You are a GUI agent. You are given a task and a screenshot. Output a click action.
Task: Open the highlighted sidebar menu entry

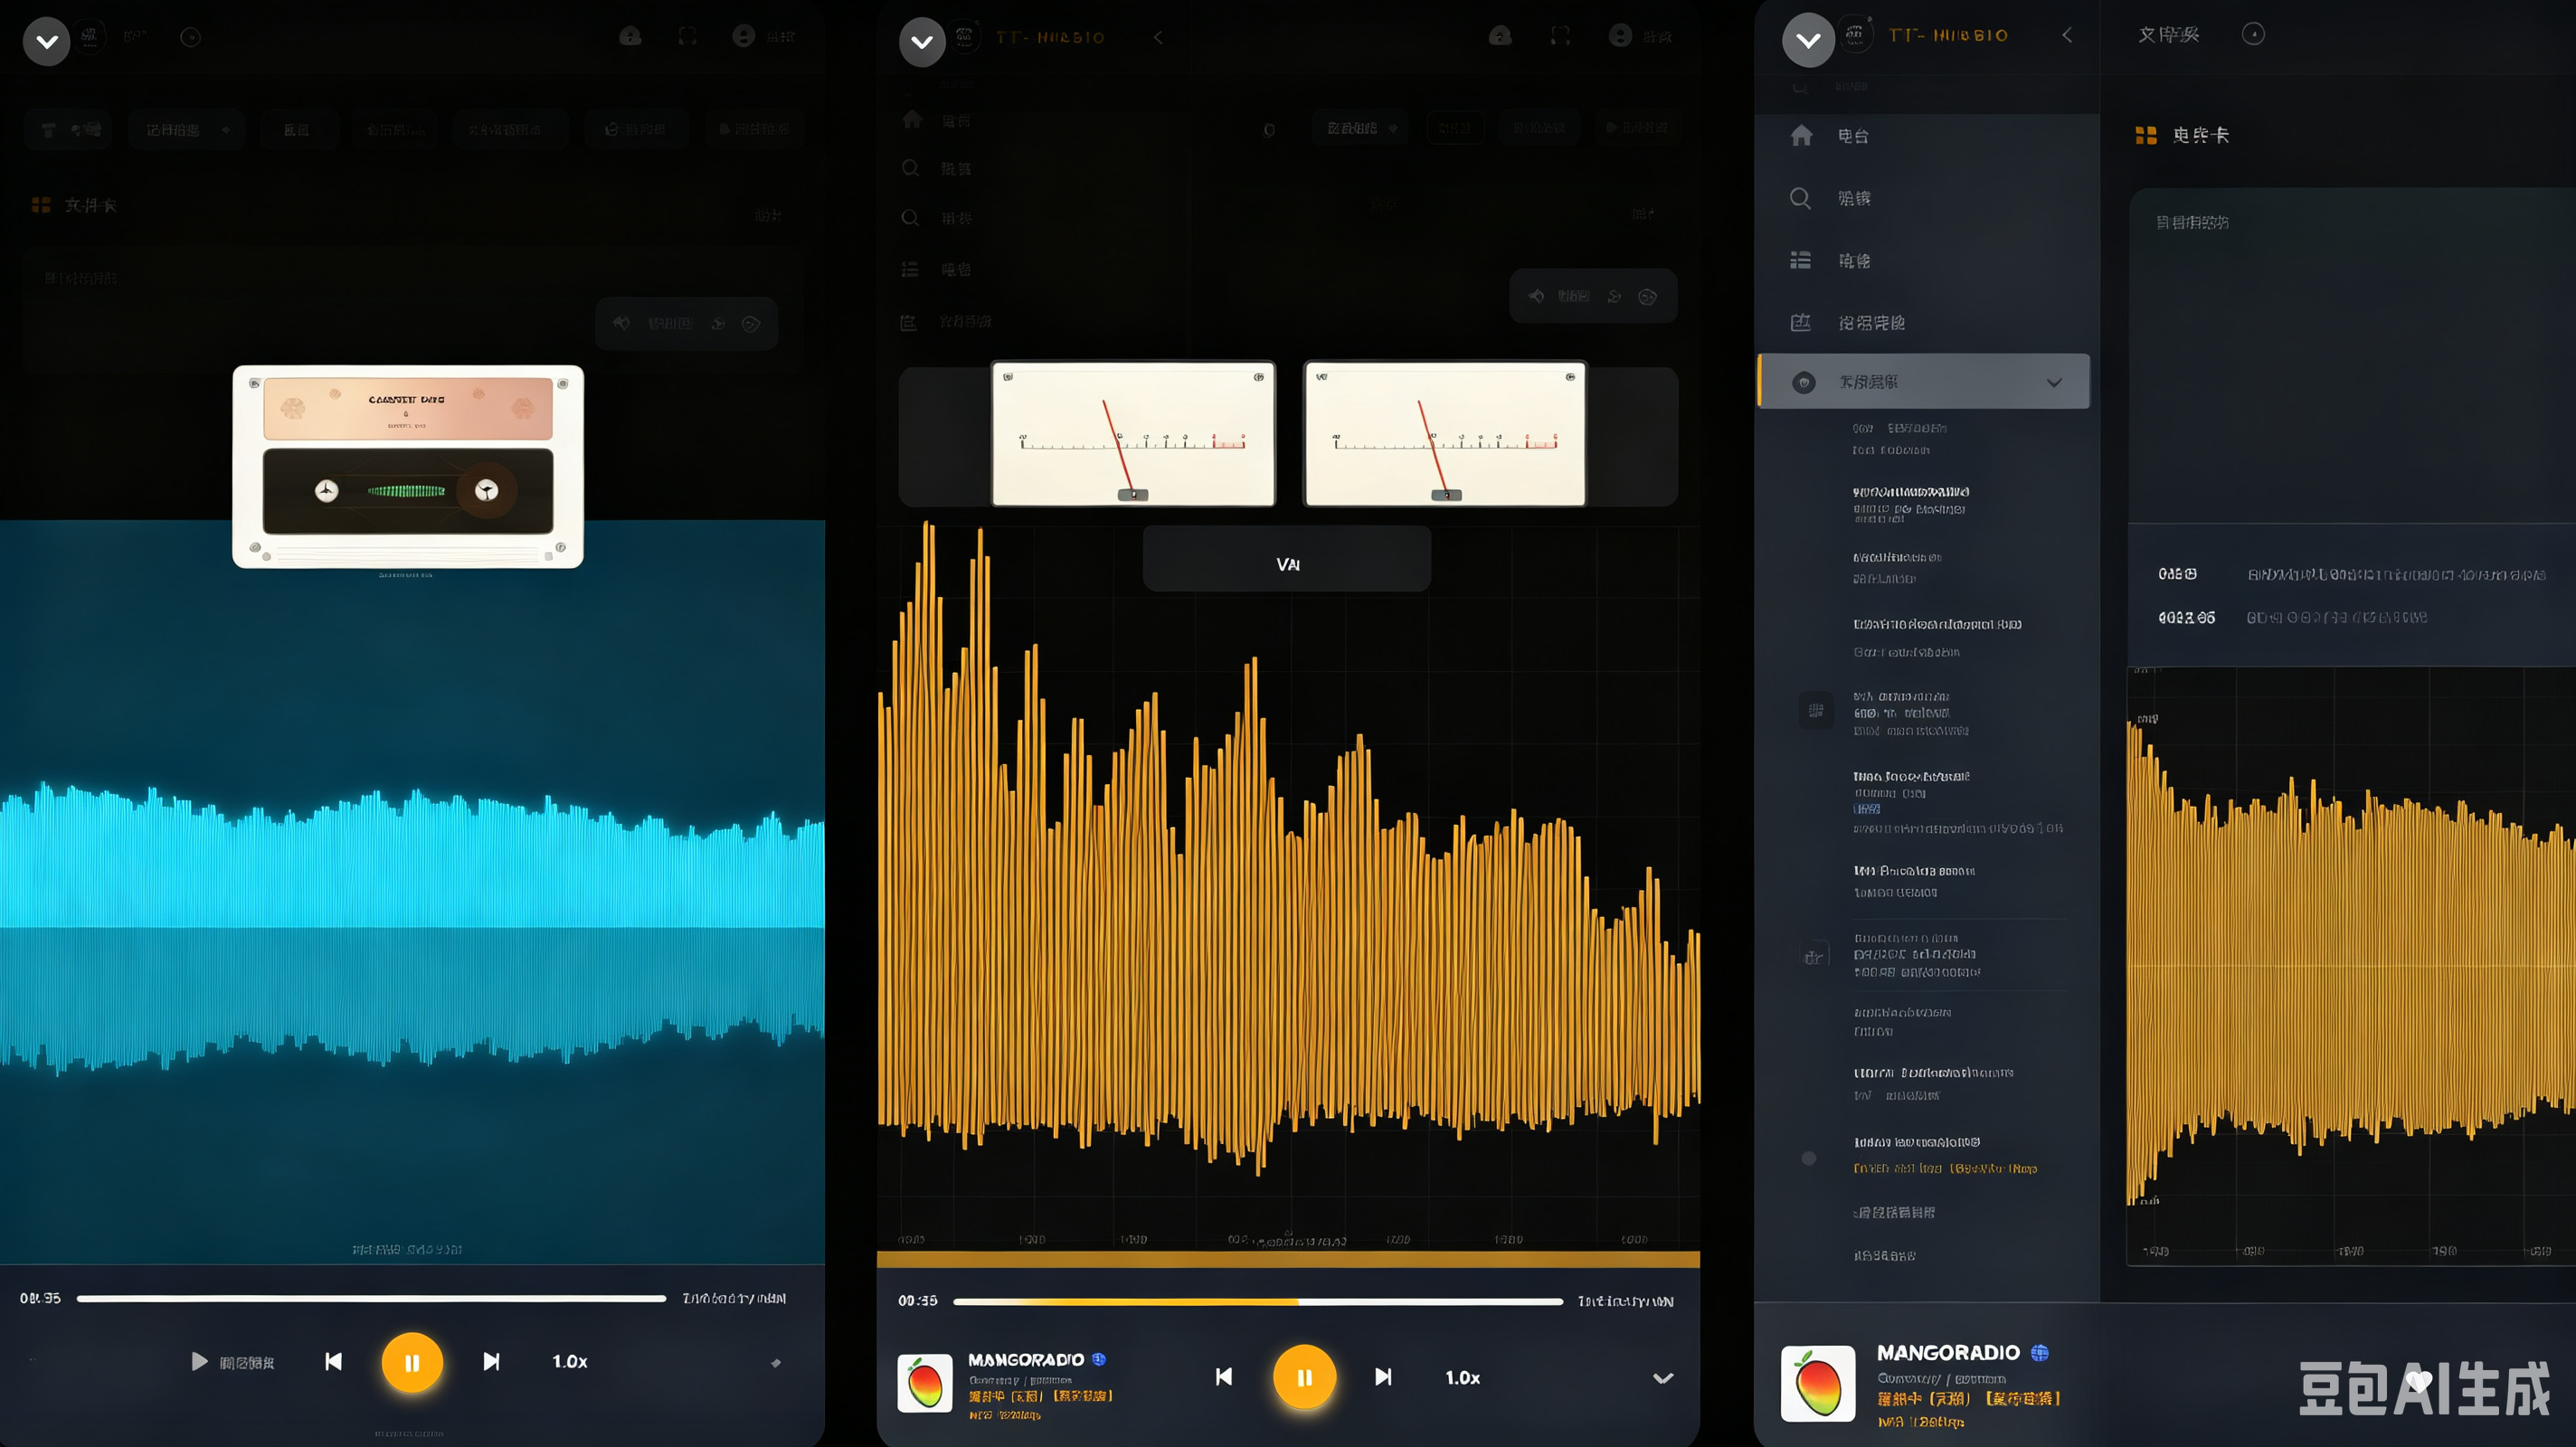coord(1923,381)
